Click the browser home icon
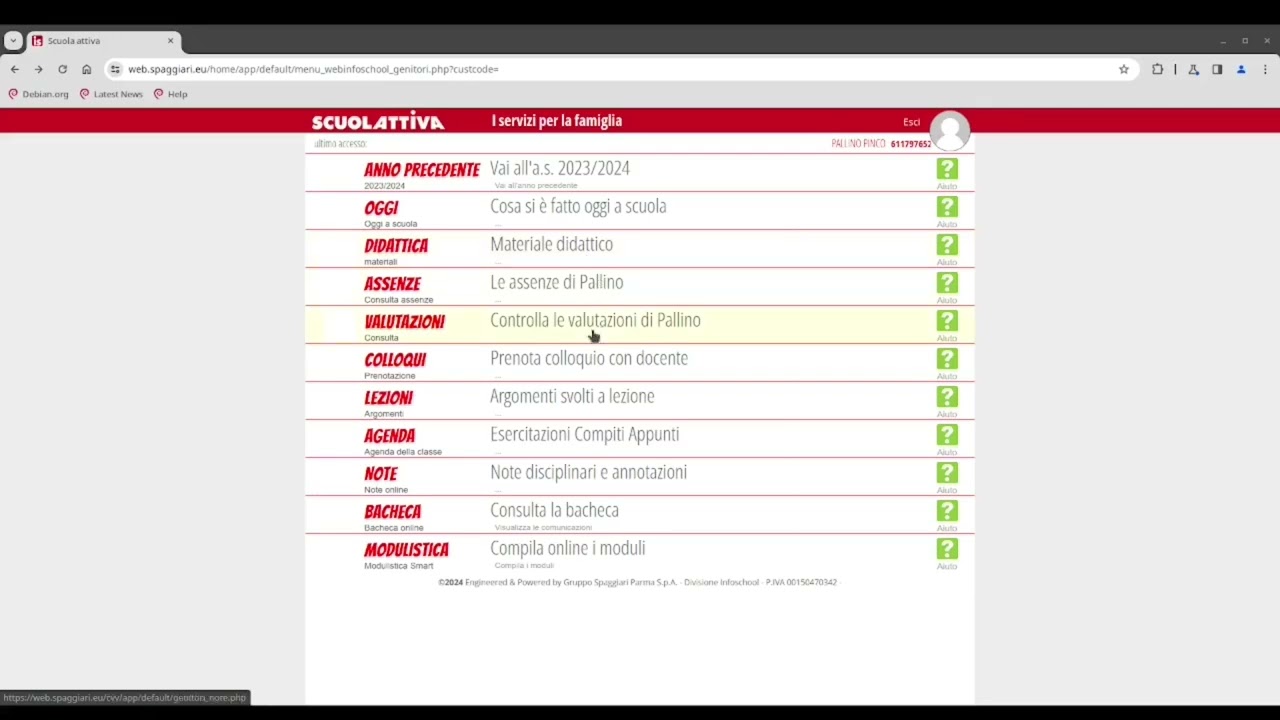1280x720 pixels. pos(87,69)
